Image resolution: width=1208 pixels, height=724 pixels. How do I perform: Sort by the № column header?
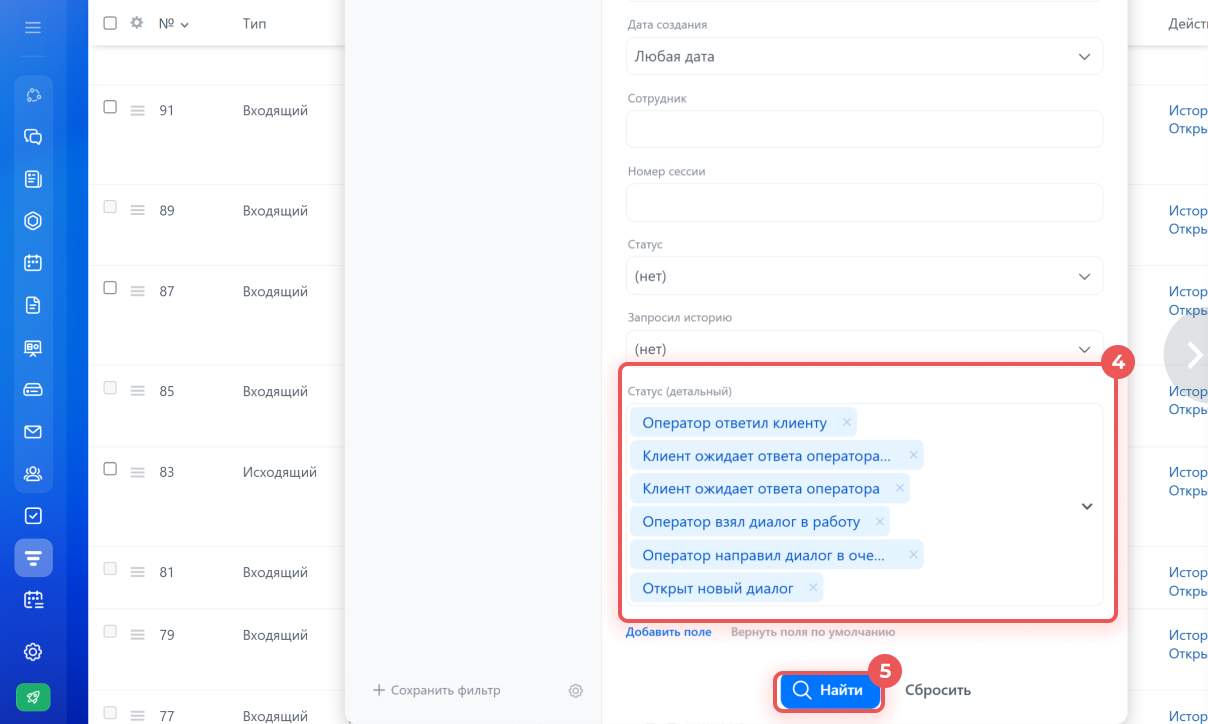[173, 23]
